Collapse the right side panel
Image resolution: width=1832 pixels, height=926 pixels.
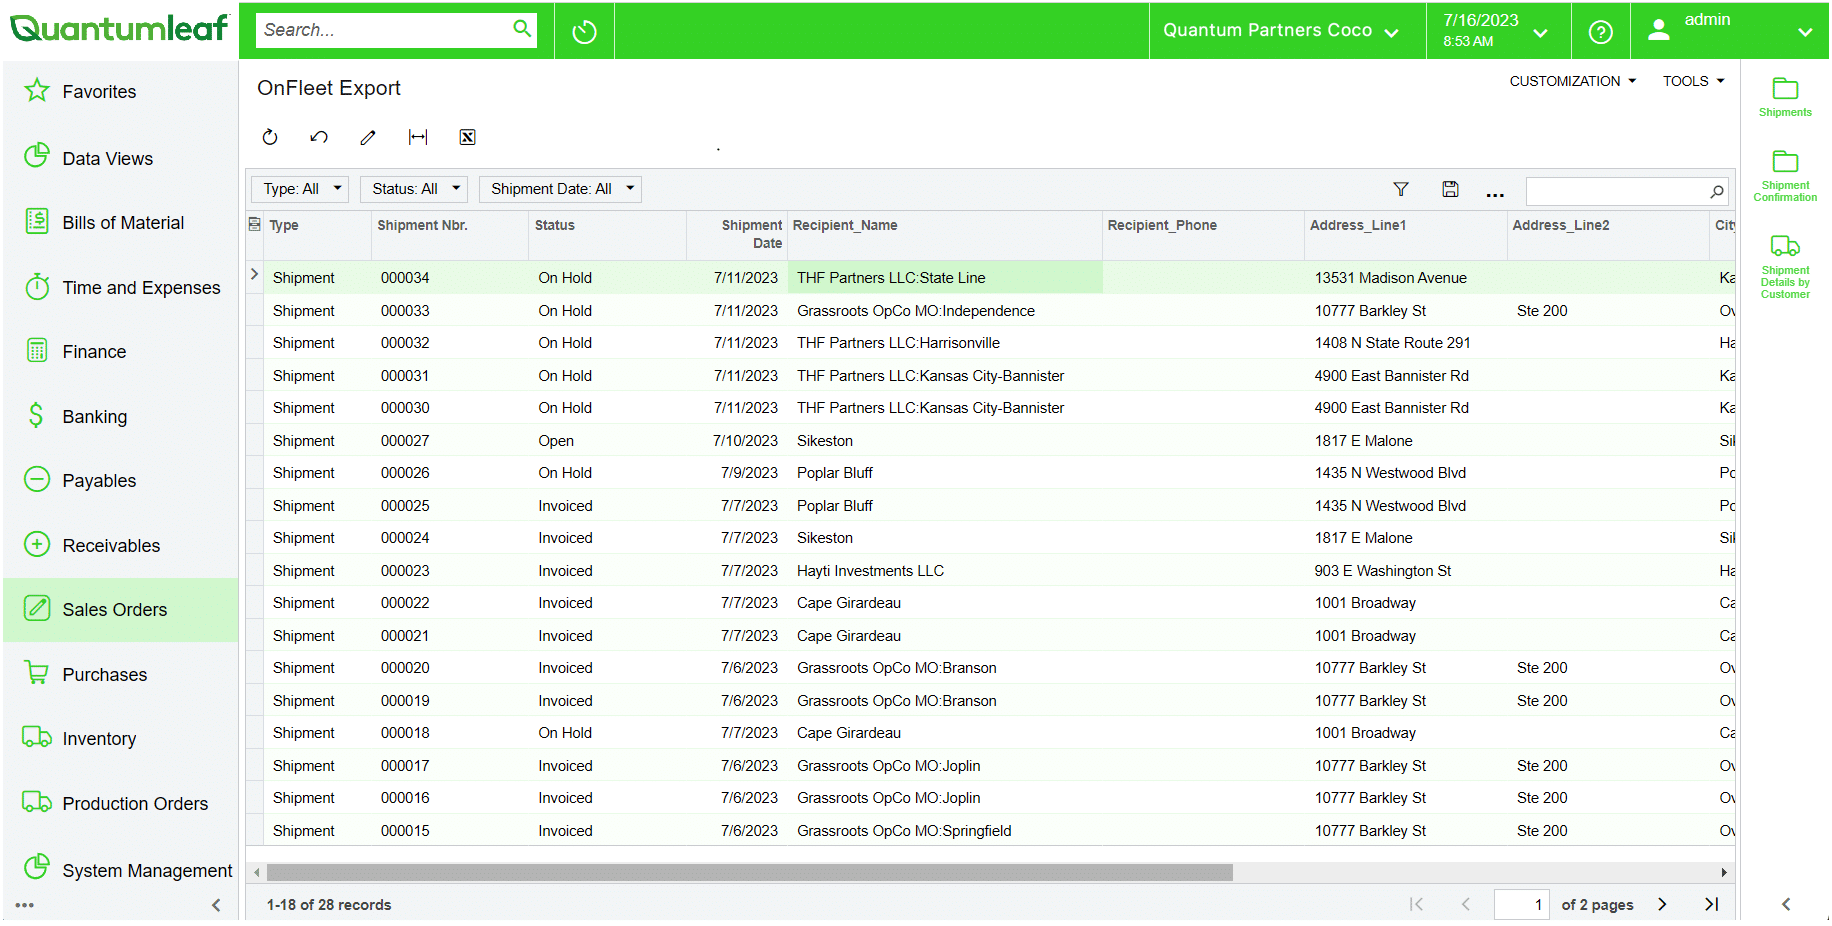coord(1785,904)
